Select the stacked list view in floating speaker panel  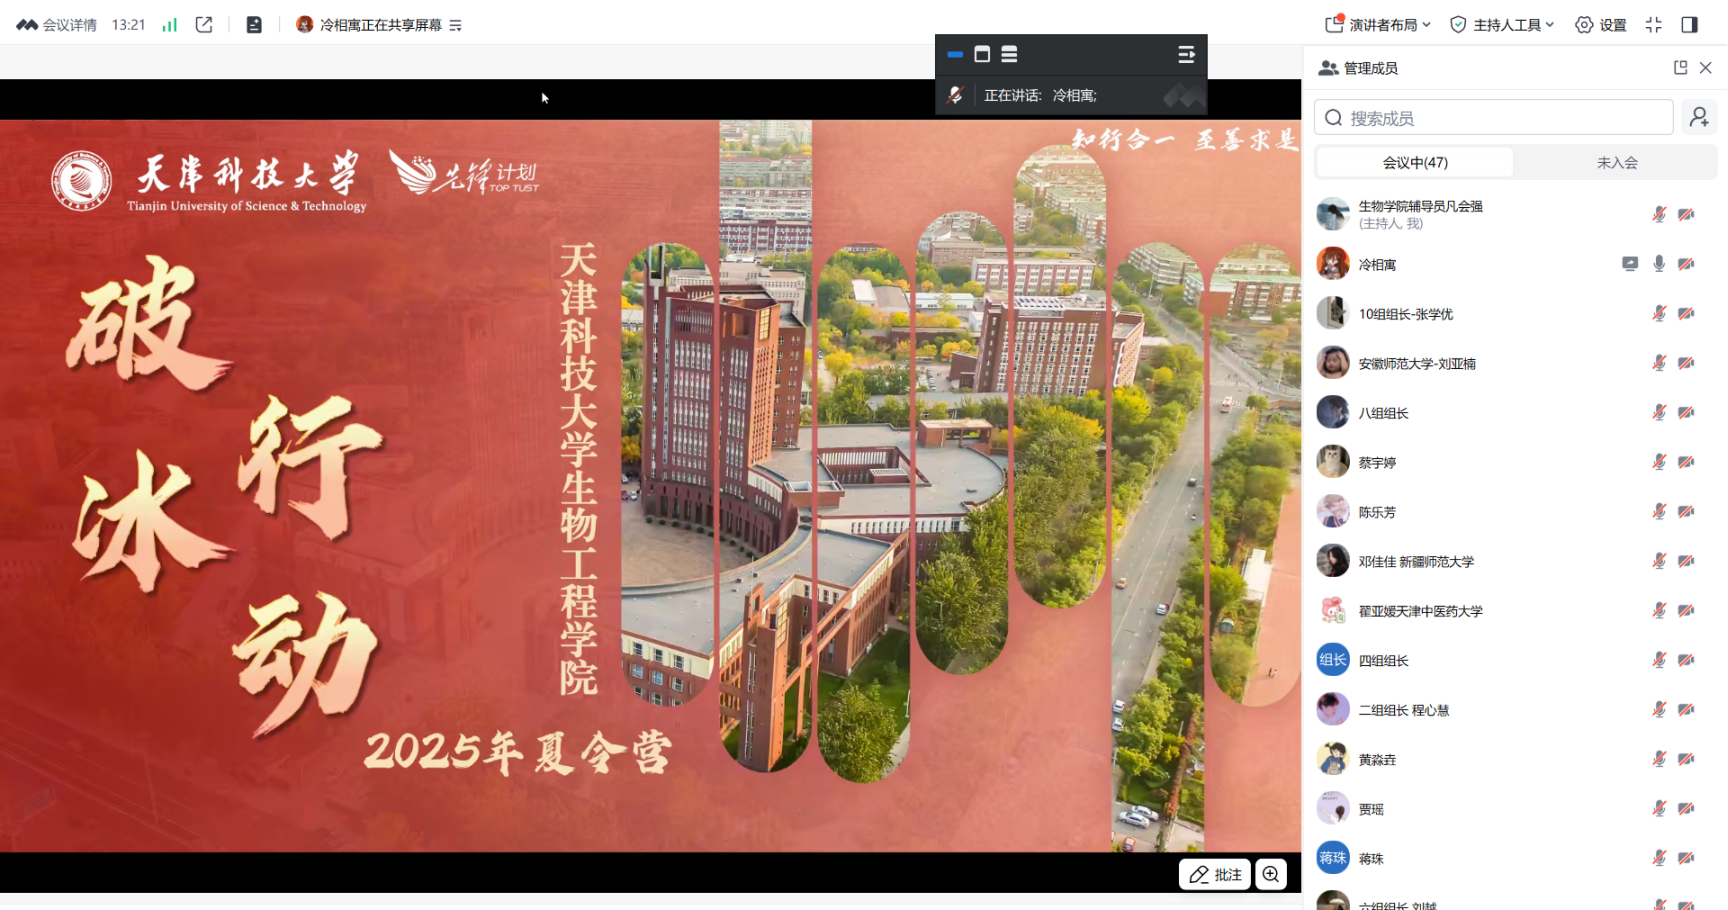coord(1009,54)
